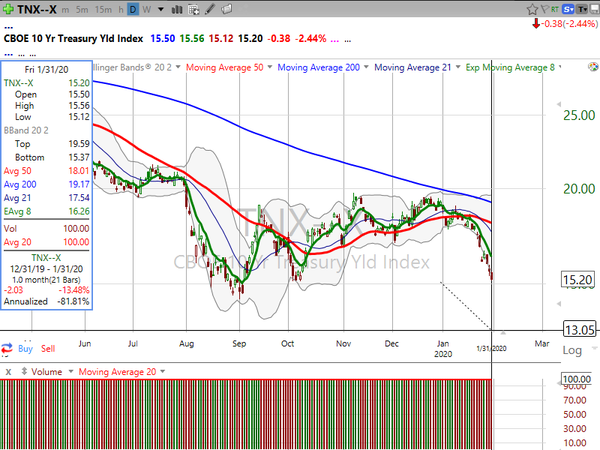
Task: Expand Volume indicator dropdown arrow
Action: tap(71, 372)
